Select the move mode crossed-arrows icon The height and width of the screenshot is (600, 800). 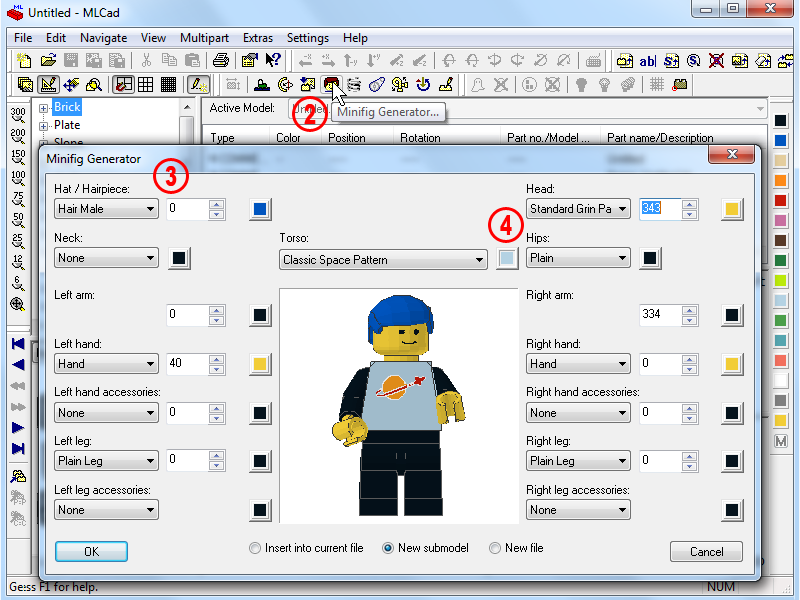point(71,84)
